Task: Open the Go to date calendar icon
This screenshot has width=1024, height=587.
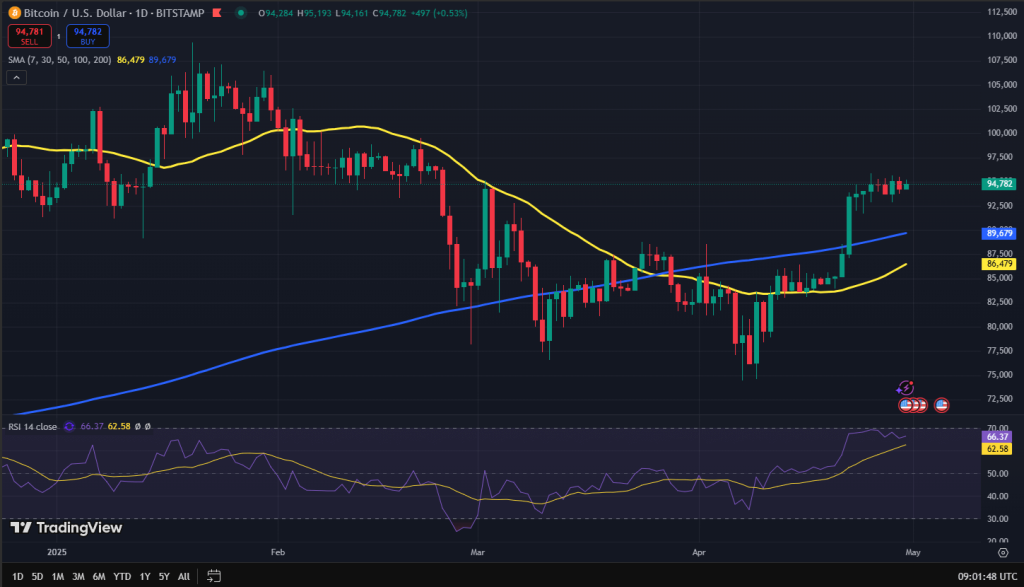Action: pos(214,576)
